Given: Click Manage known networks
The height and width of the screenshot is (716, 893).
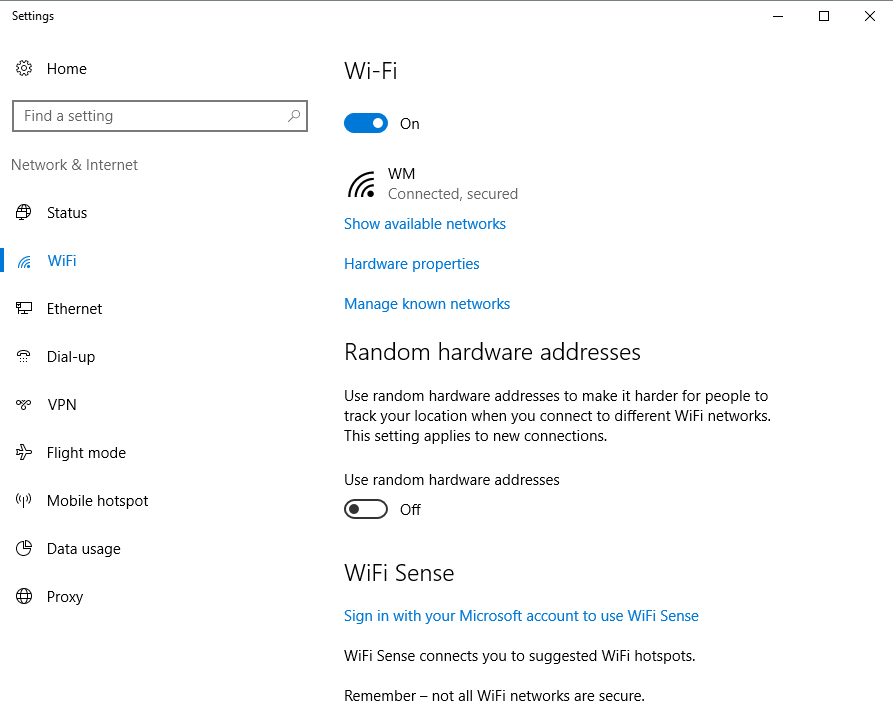Looking at the screenshot, I should [x=427, y=303].
